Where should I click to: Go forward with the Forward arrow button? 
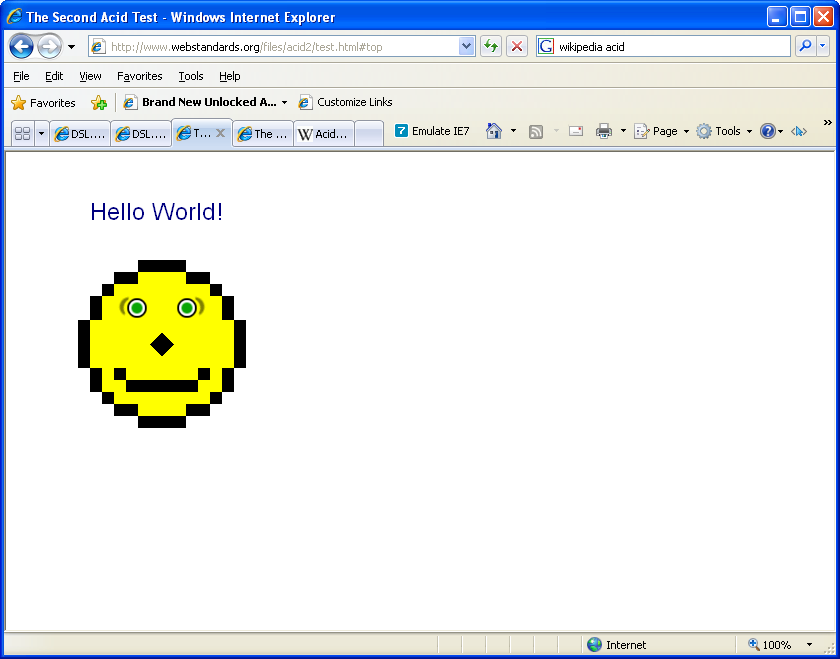pyautogui.click(x=49, y=47)
